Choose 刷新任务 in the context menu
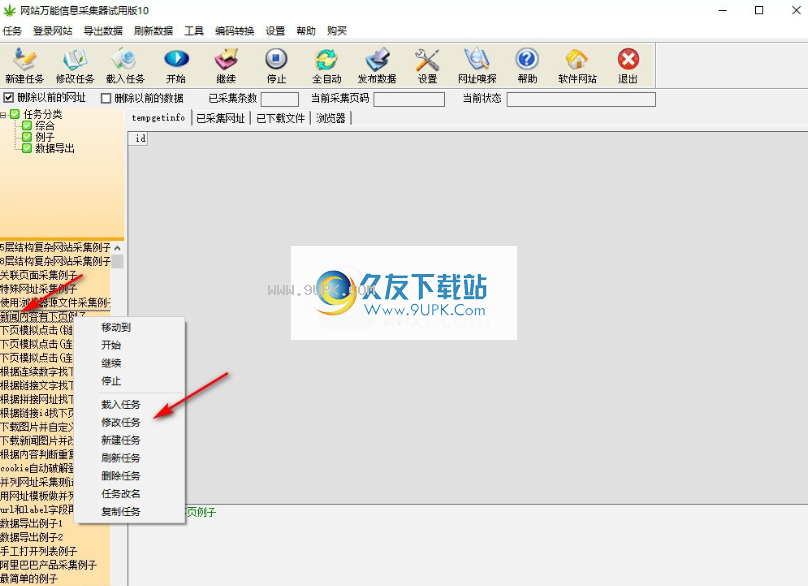Image resolution: width=808 pixels, height=586 pixels. 129,458
